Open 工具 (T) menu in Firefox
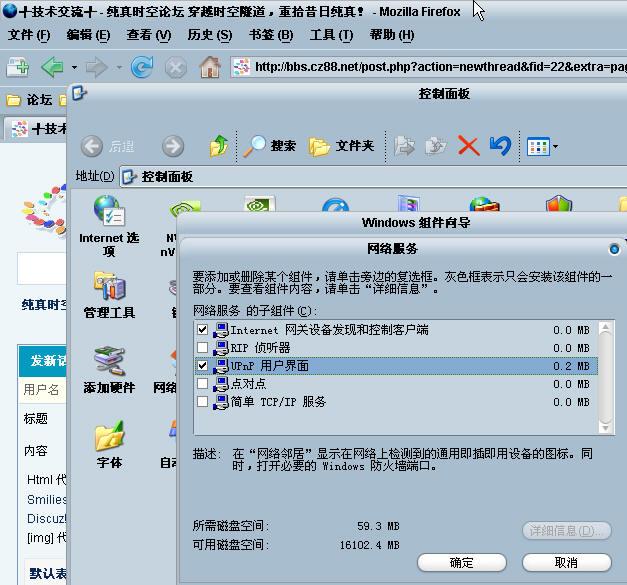The image size is (627, 585). pos(331,35)
